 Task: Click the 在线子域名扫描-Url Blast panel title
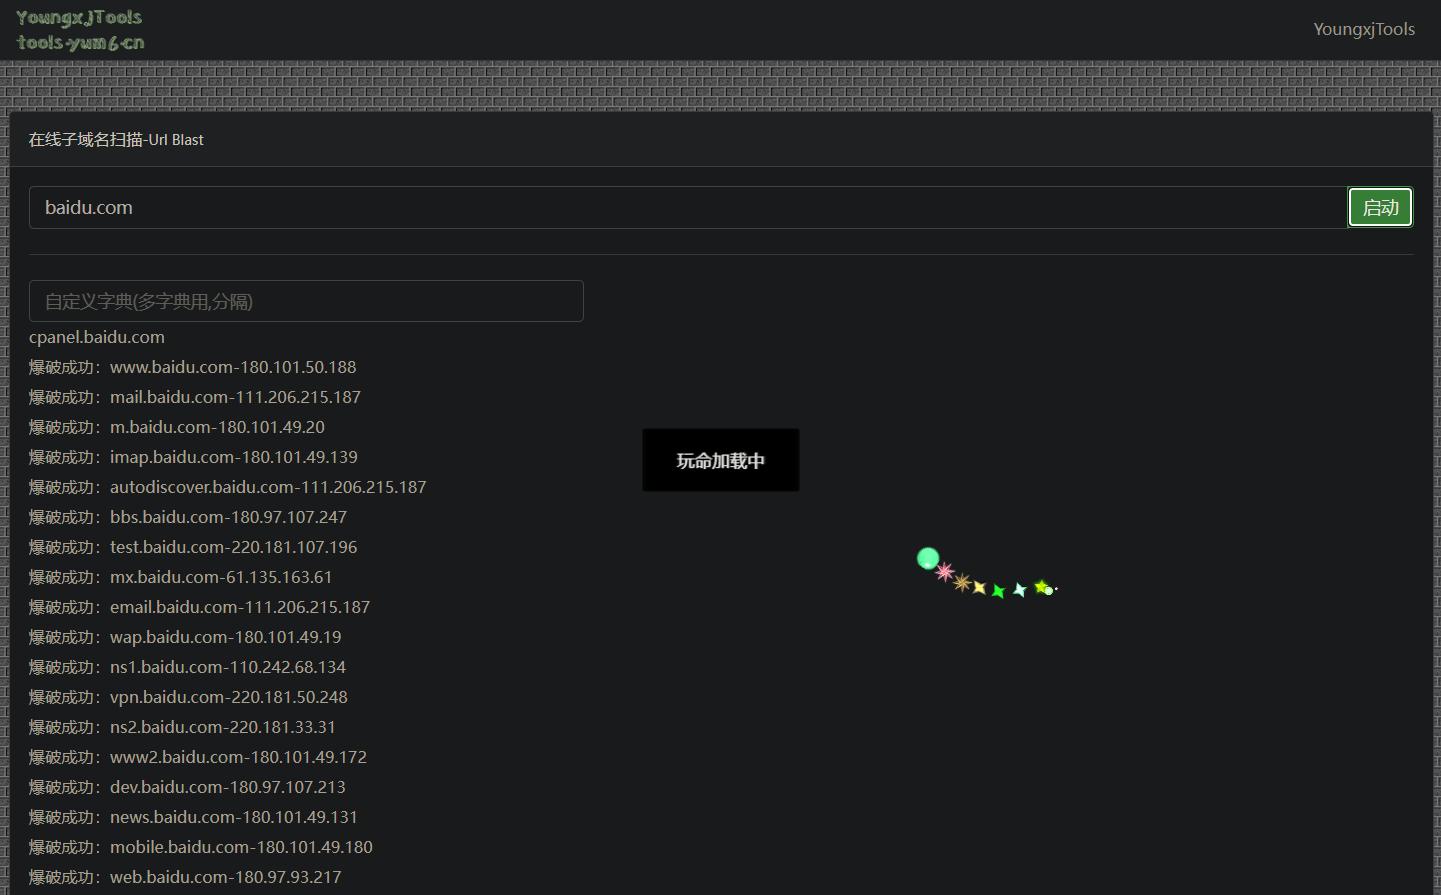[x=116, y=140]
